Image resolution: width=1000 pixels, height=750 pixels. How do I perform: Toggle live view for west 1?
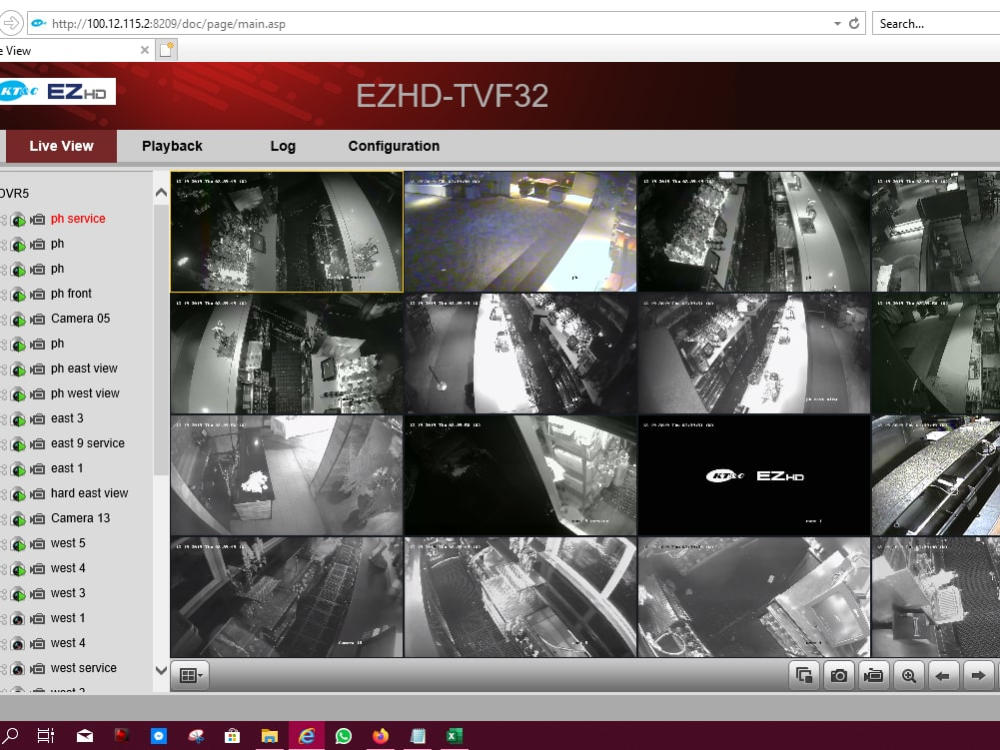coord(18,619)
